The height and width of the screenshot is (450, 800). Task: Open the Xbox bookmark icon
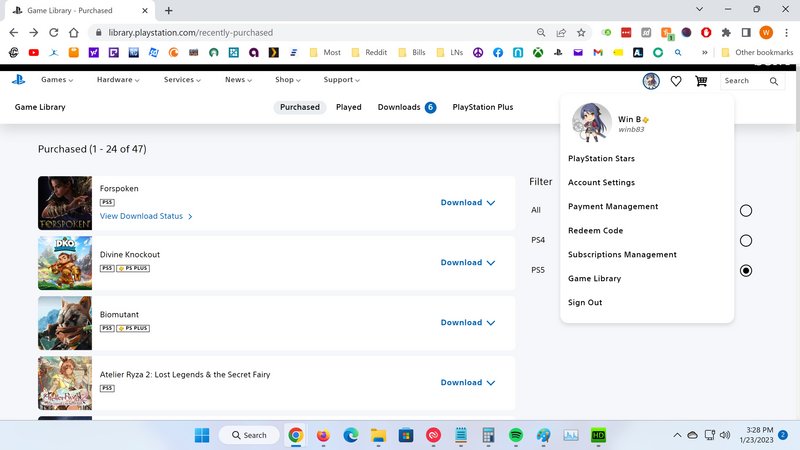[538, 52]
